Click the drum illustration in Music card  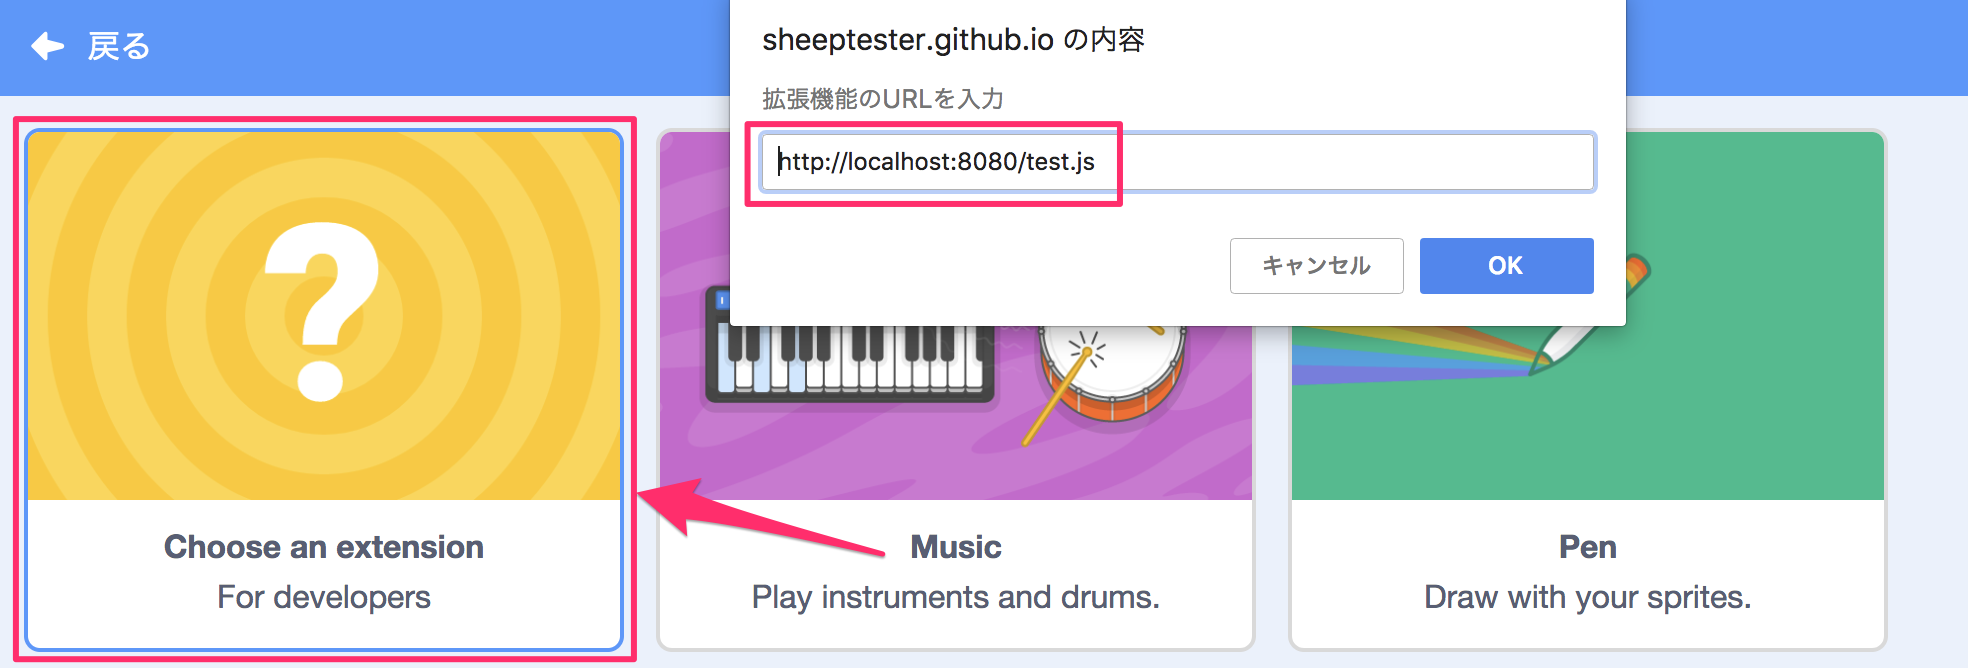click(x=1111, y=372)
